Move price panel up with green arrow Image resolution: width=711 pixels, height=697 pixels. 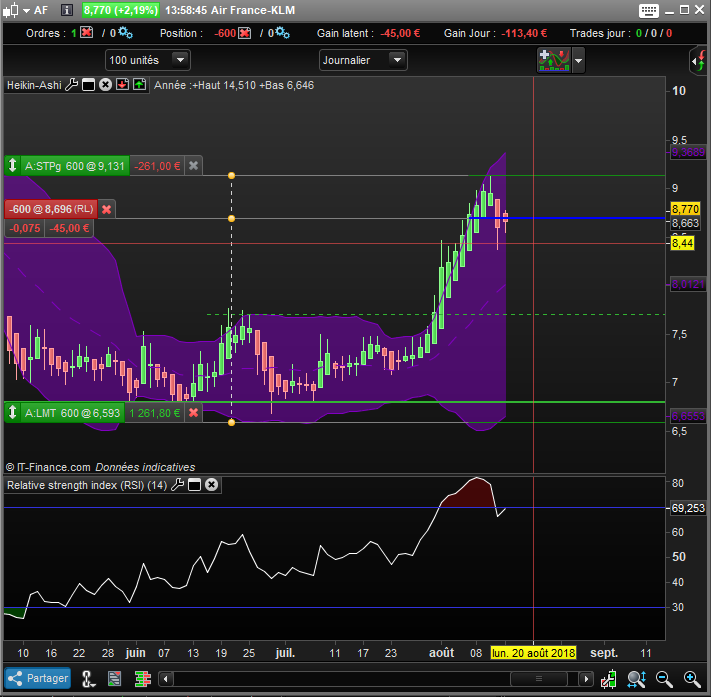[140, 84]
